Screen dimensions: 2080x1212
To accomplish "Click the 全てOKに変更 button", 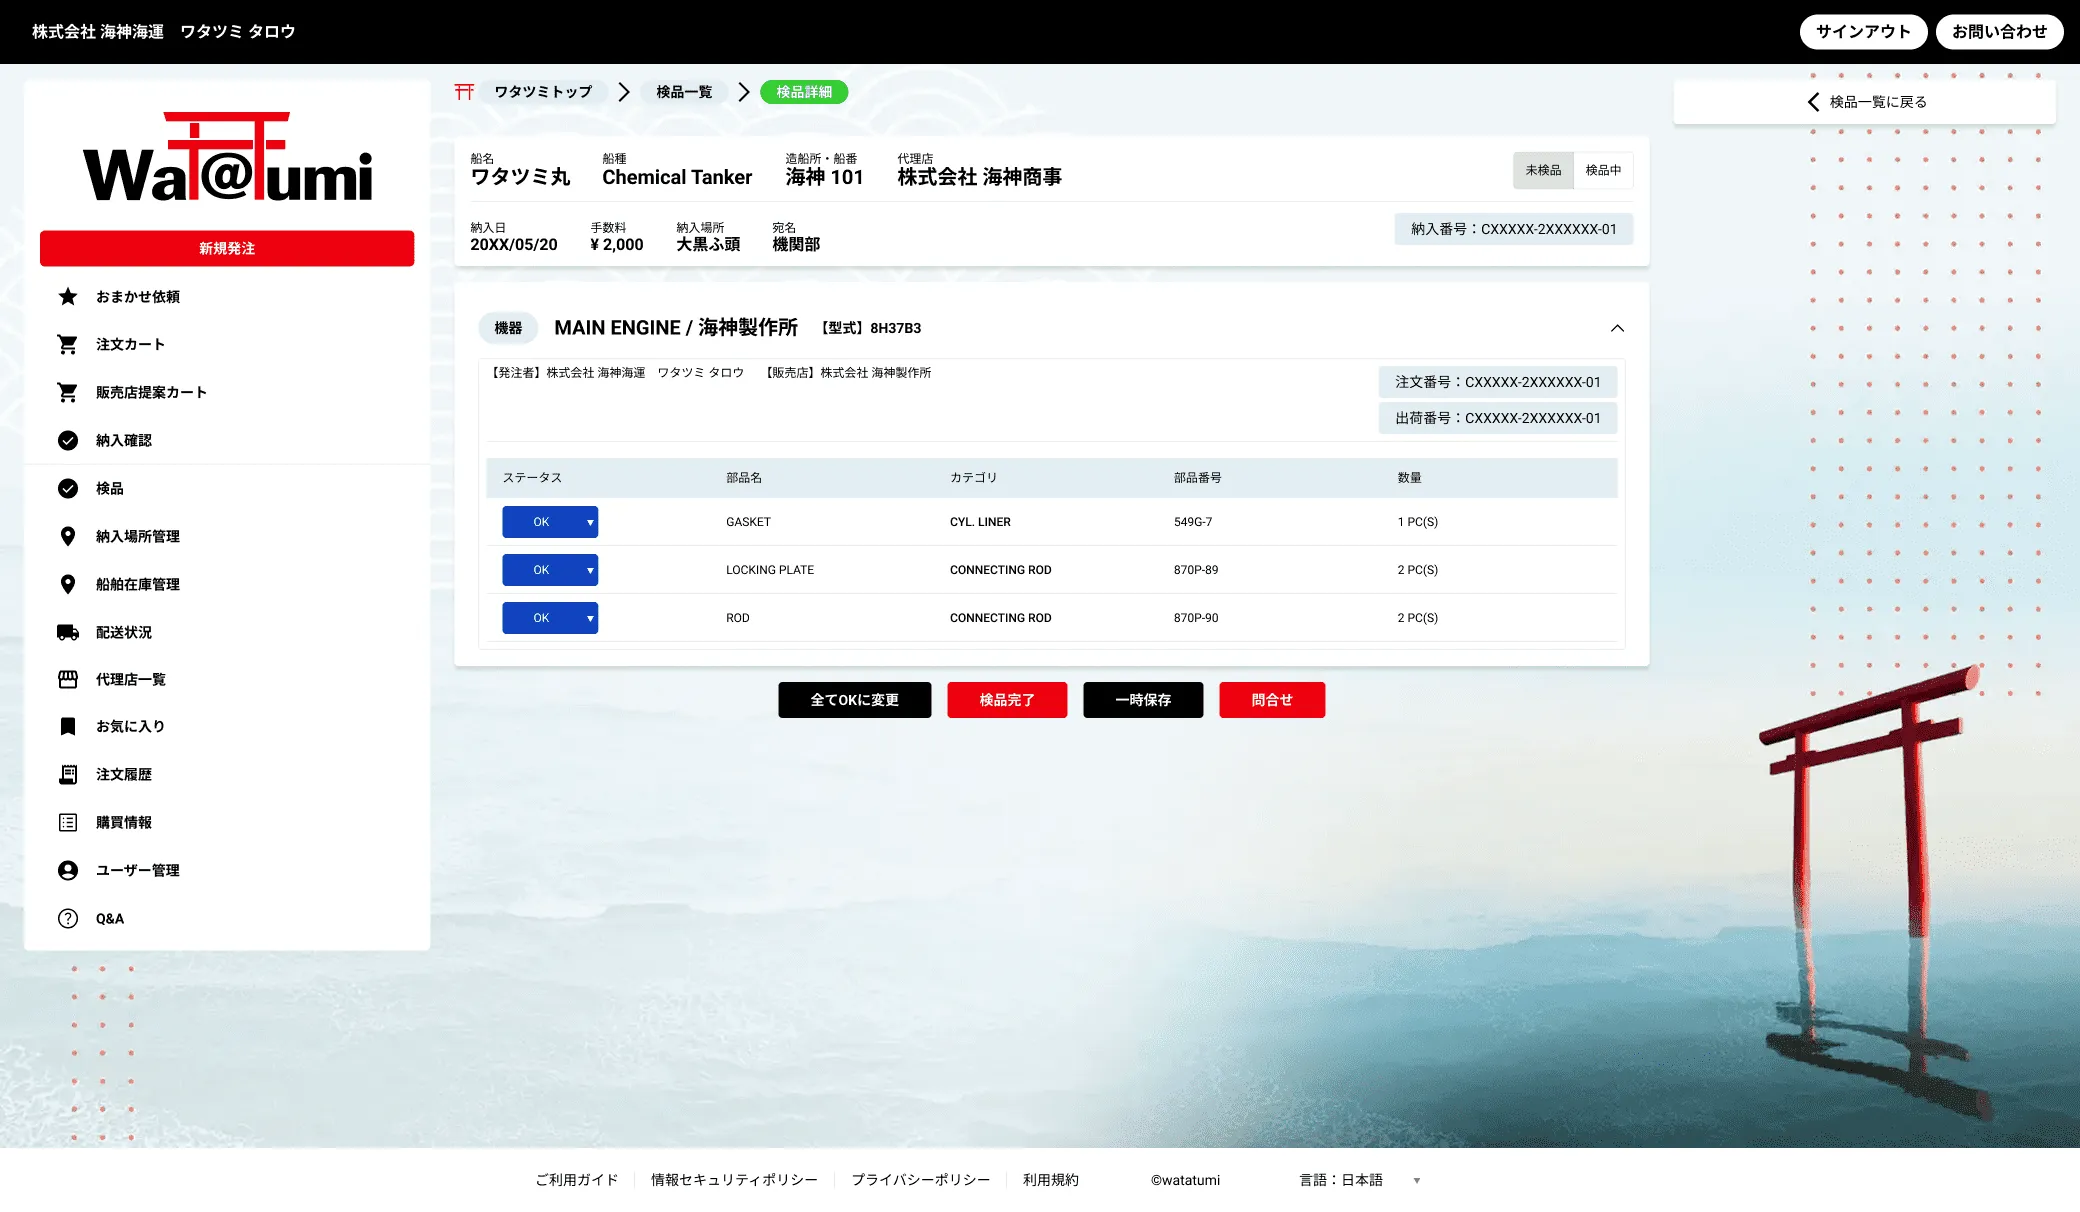I will (x=854, y=700).
